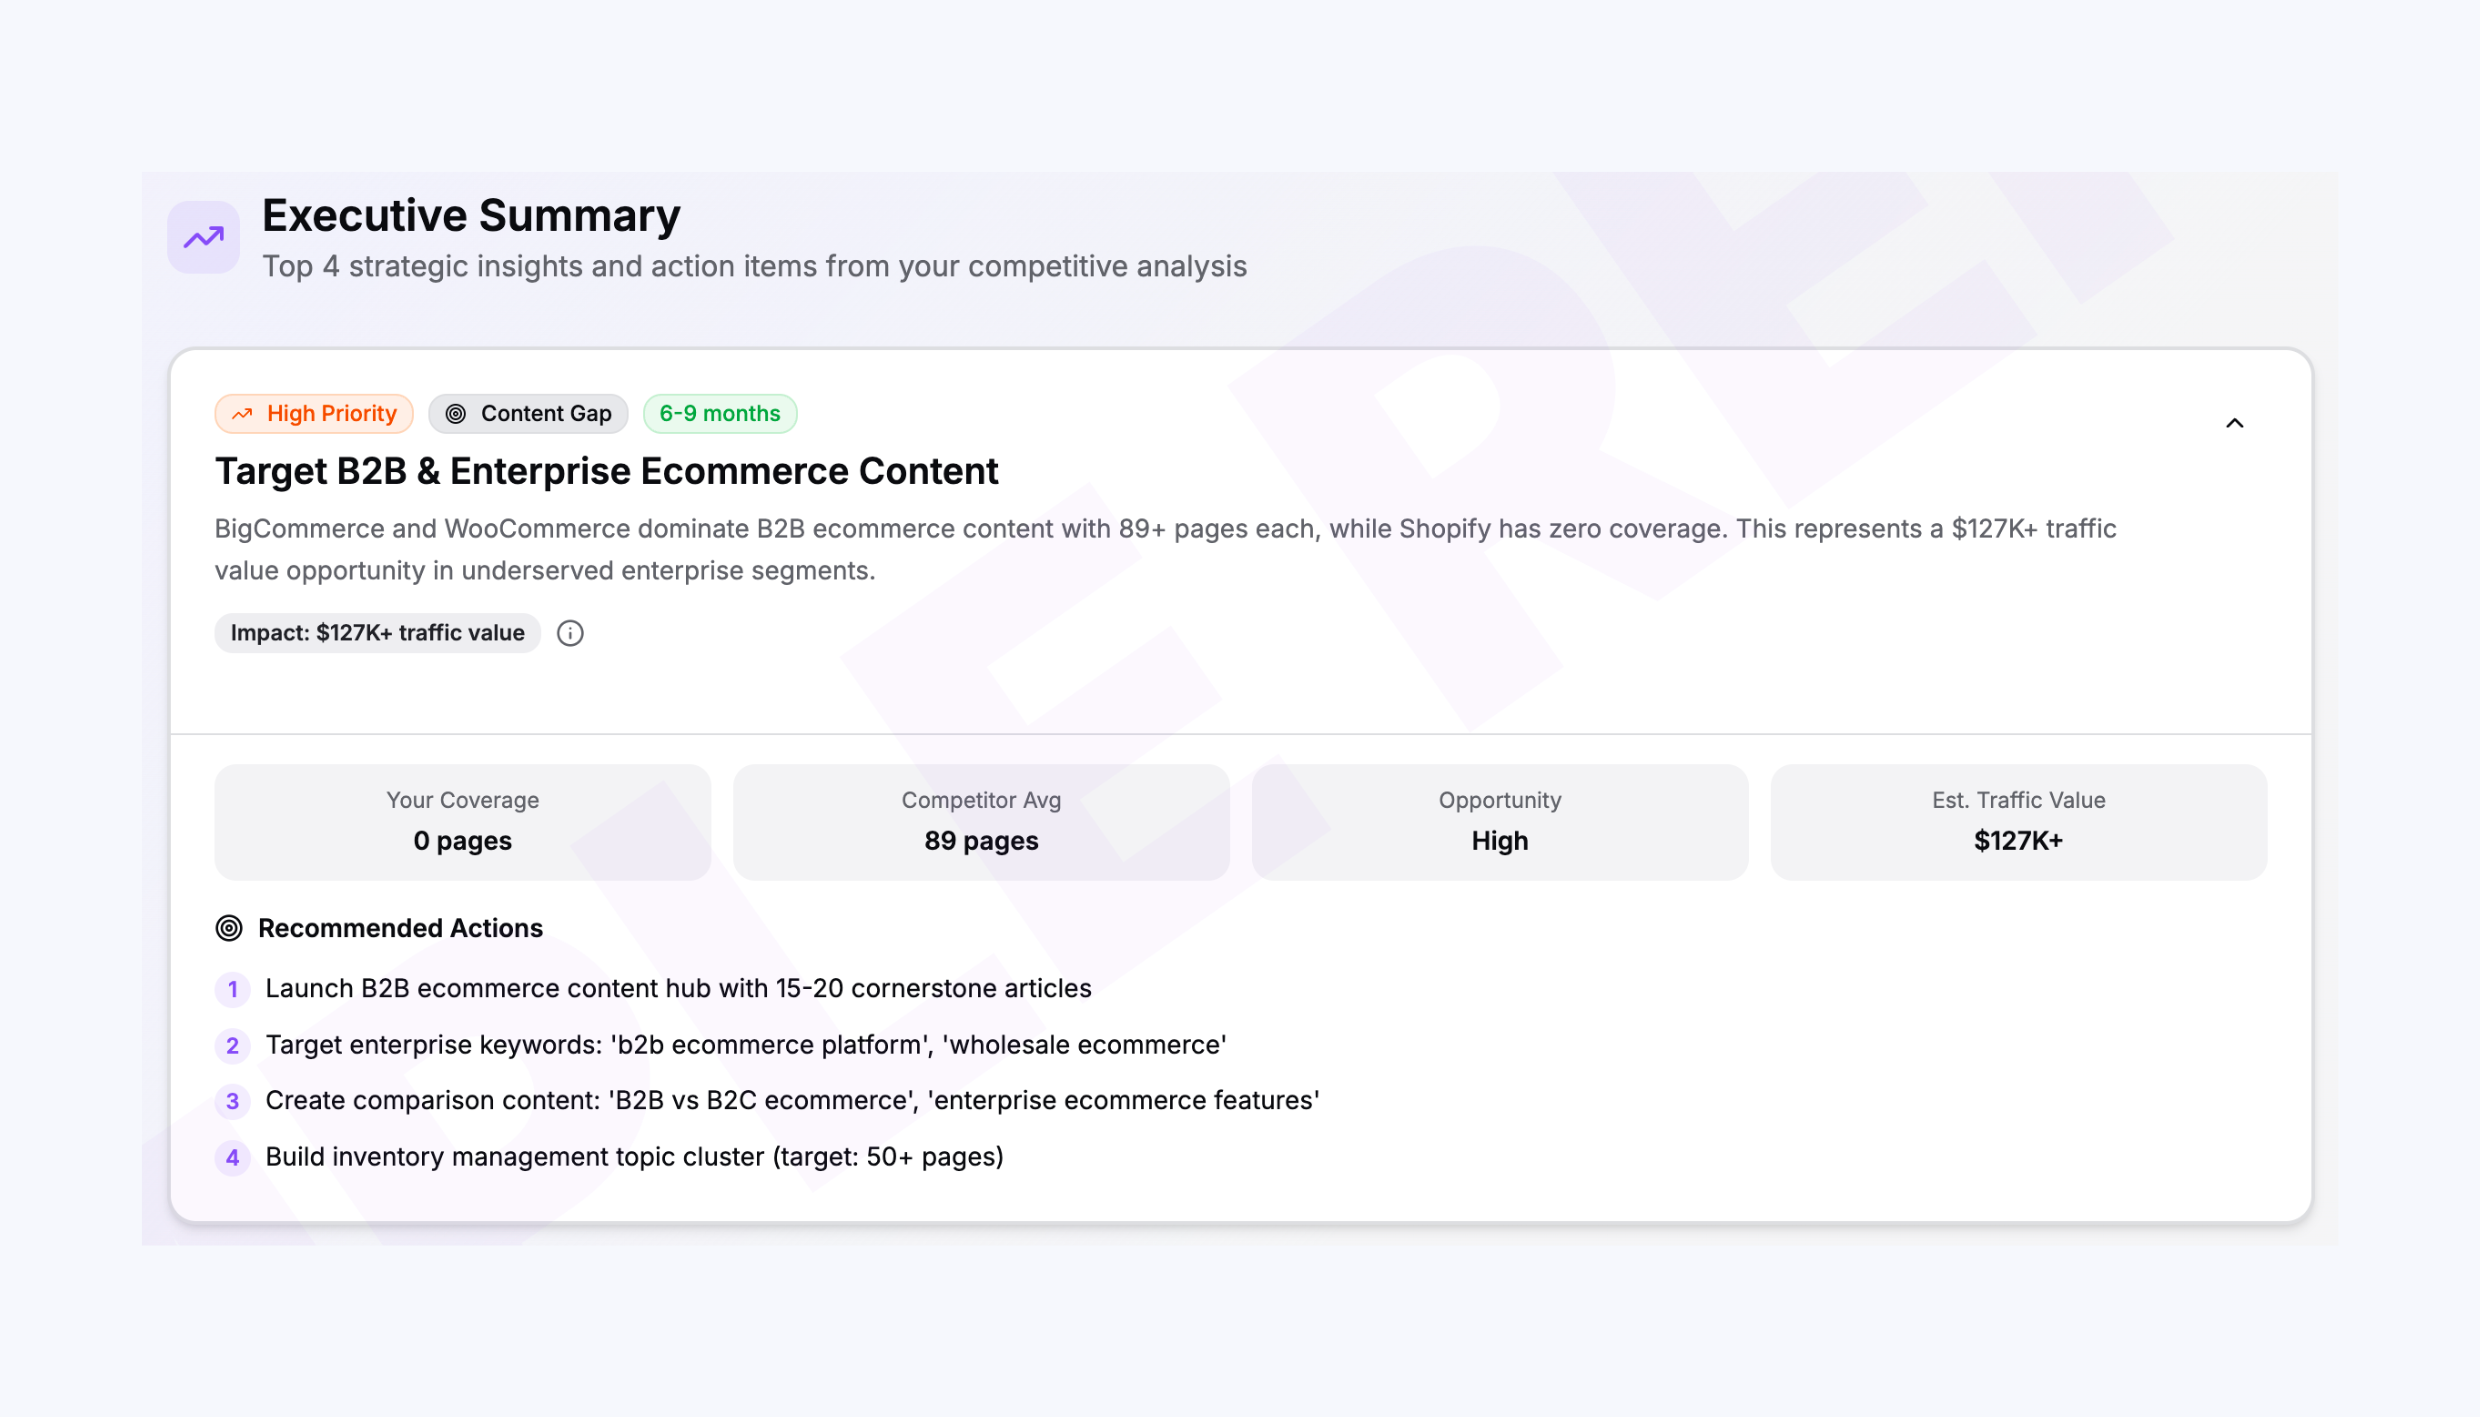Click the Target B2B & Enterprise Ecommerce Content title
Image resolution: width=2480 pixels, height=1417 pixels.
coord(606,470)
